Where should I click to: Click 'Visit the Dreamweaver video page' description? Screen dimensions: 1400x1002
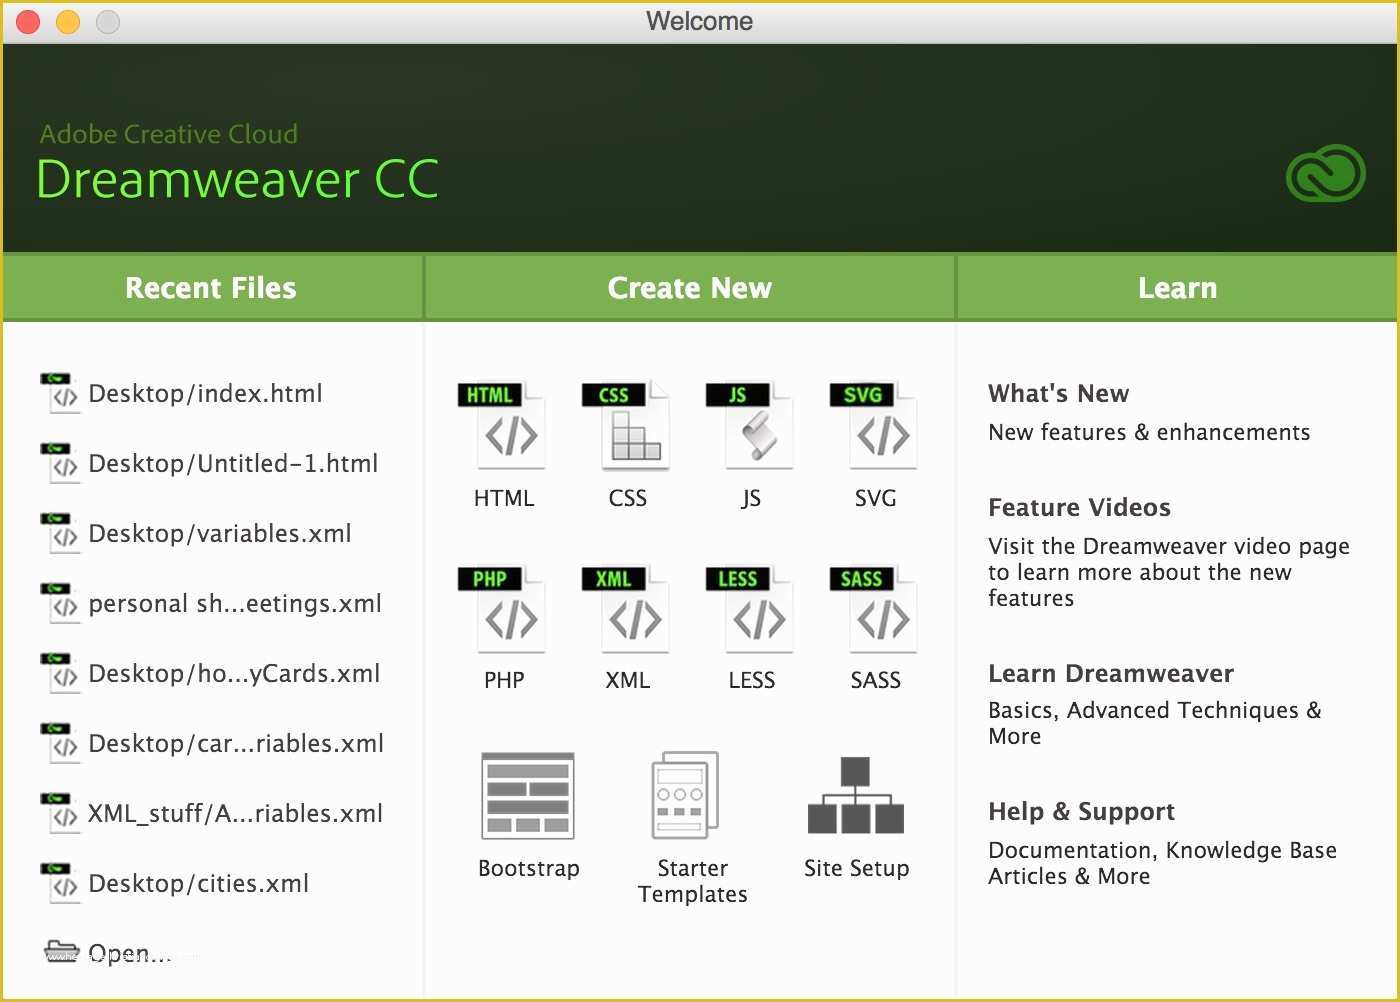coord(1169,572)
